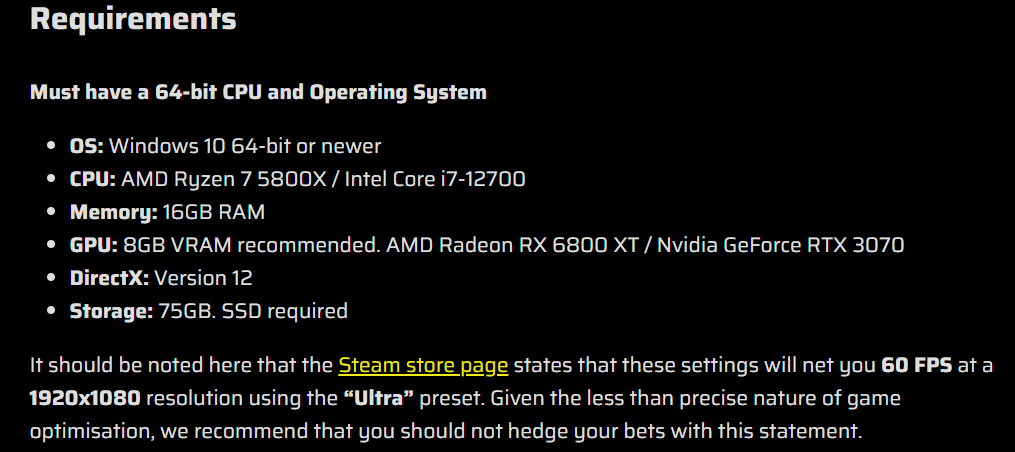This screenshot has width=1015, height=452.
Task: Click the 16GB RAM text
Action: pyautogui.click(x=214, y=212)
